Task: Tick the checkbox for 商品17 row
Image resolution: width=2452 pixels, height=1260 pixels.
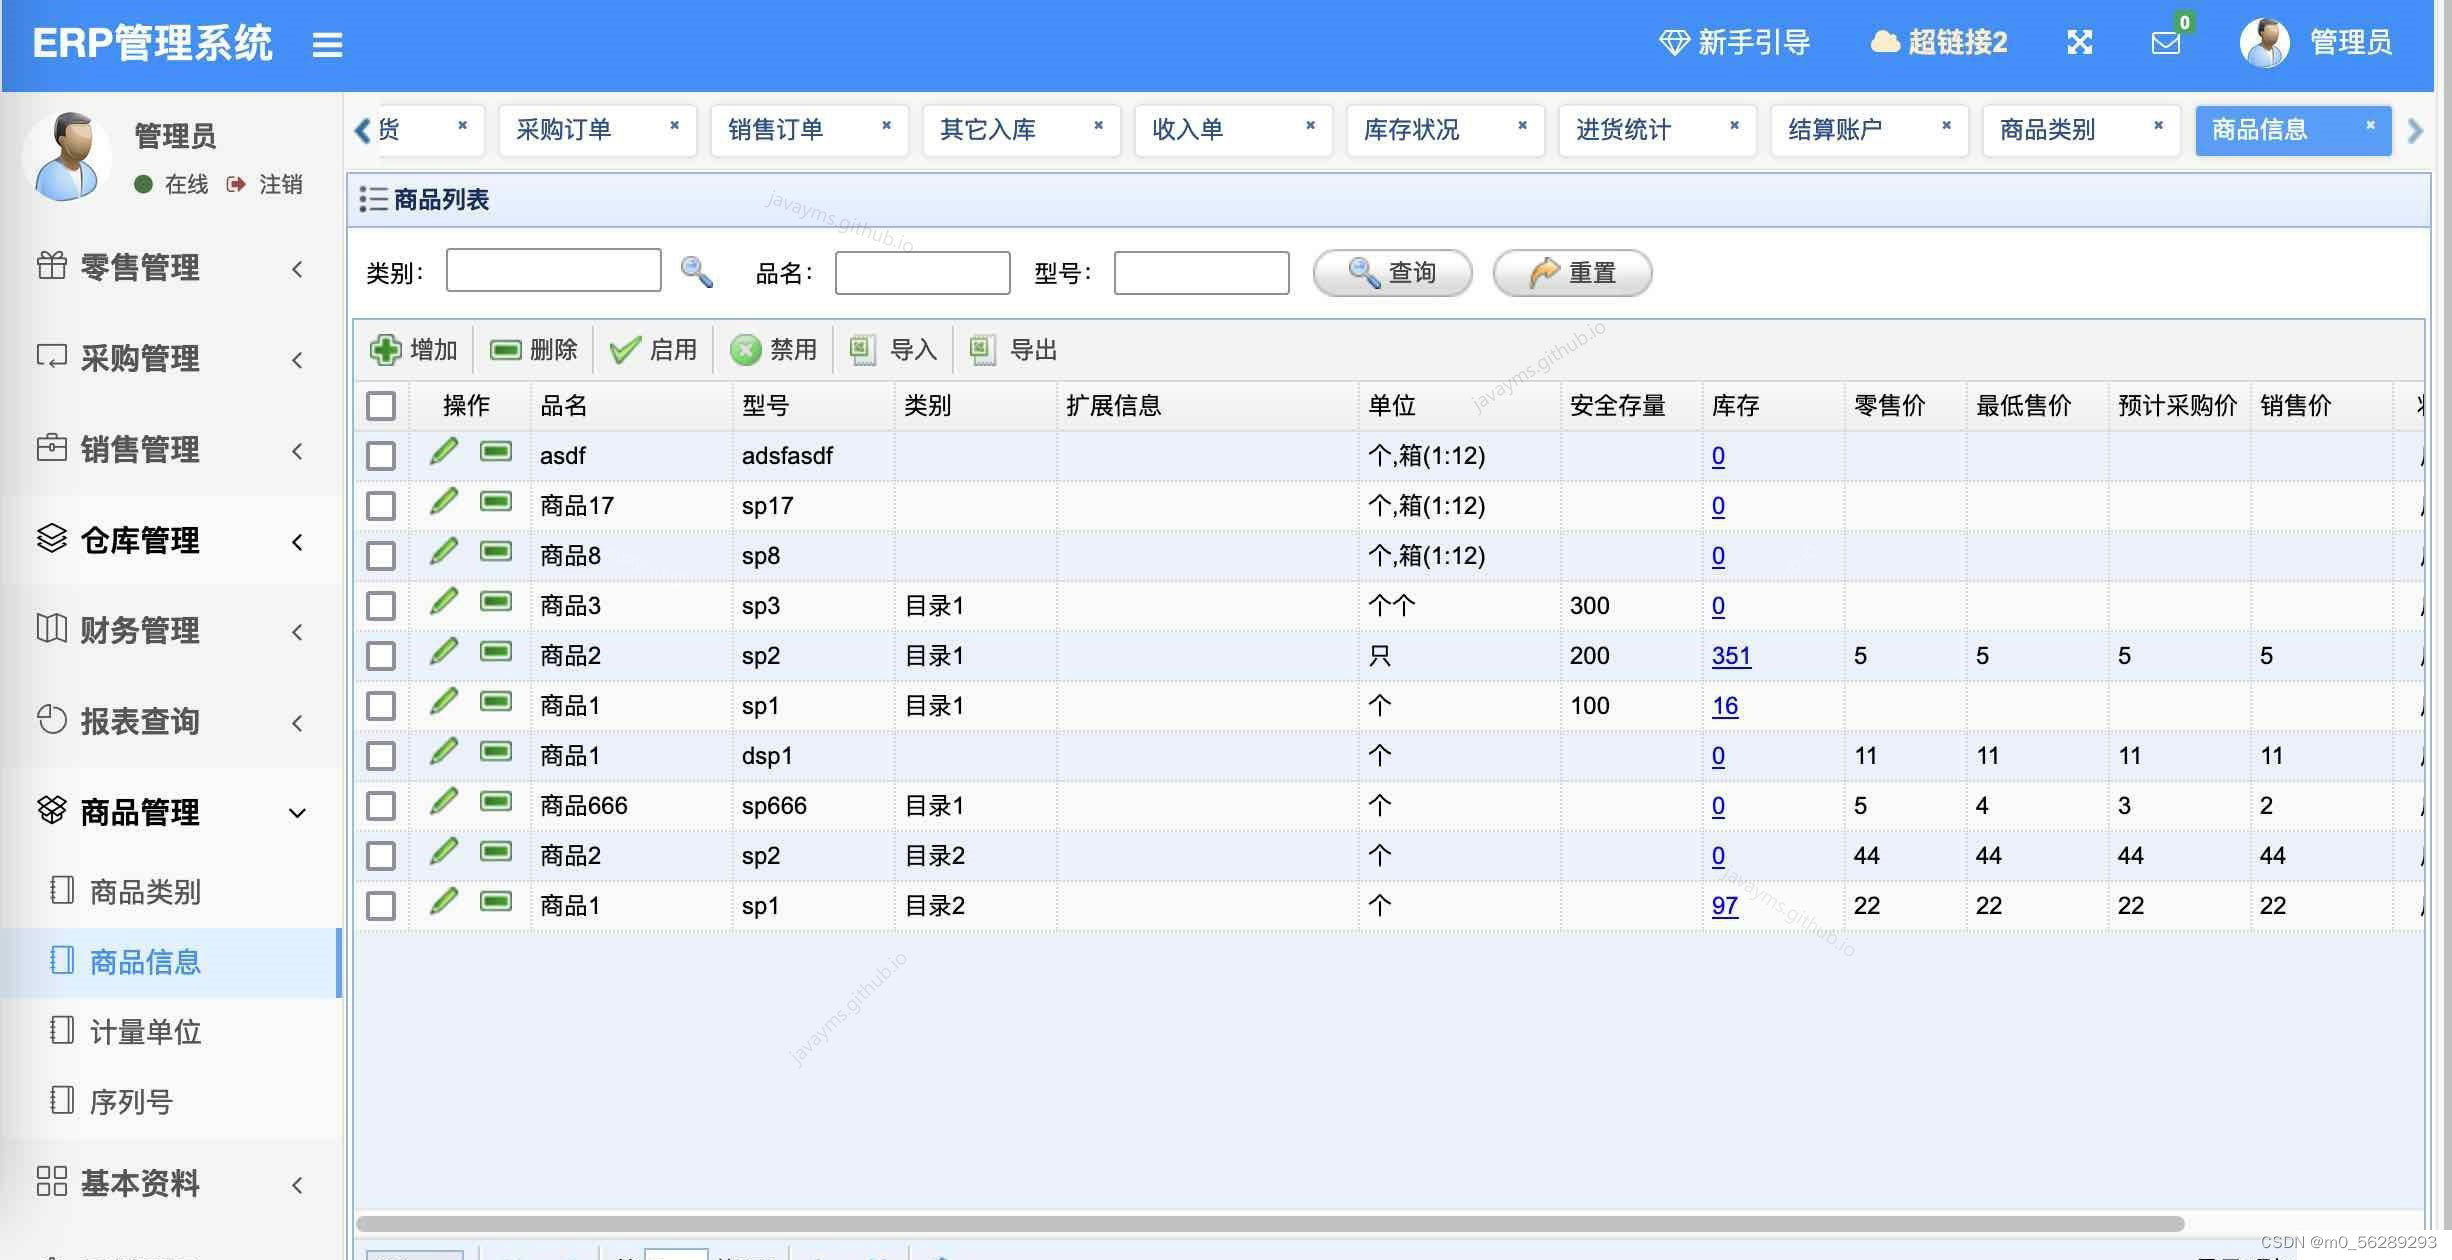Action: 381,506
